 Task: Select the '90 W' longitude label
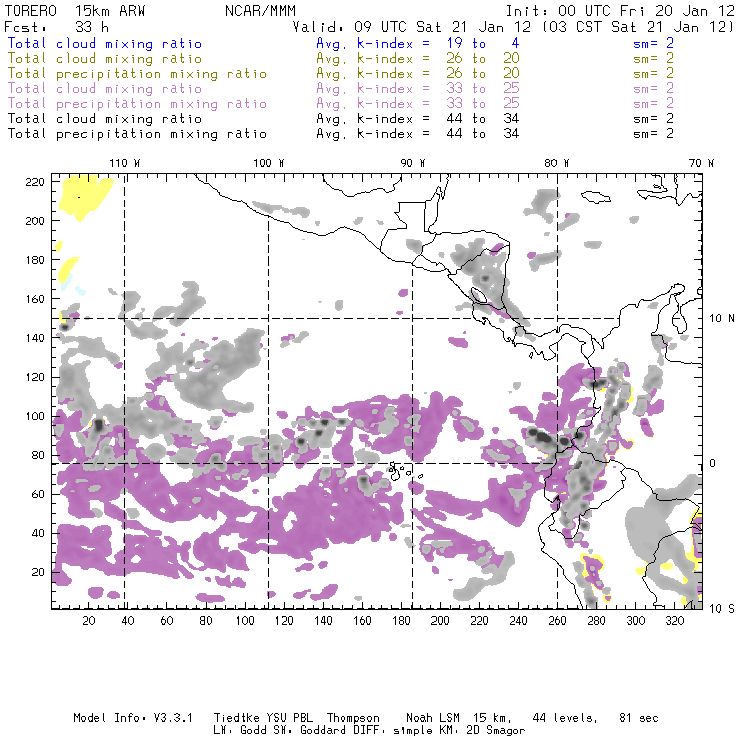413,163
